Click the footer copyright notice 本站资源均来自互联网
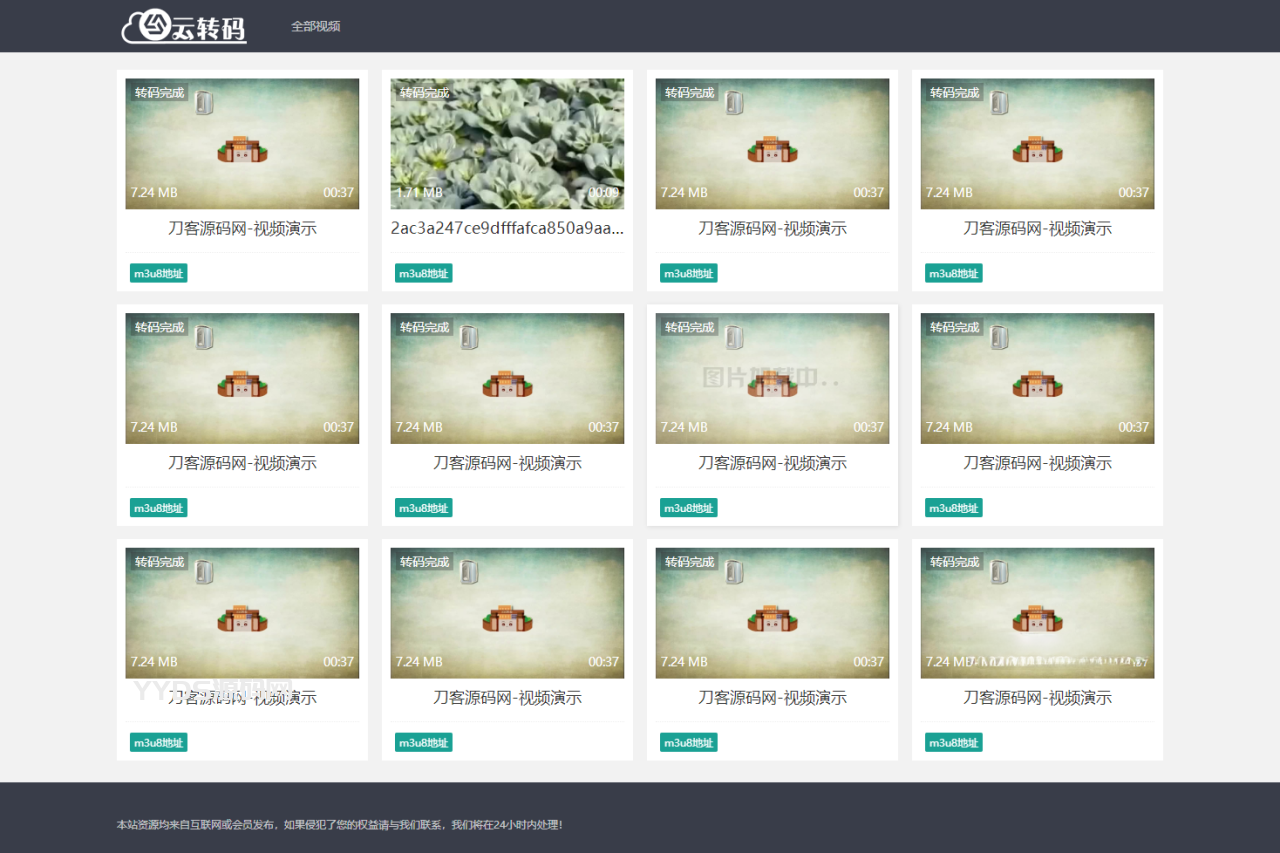Image resolution: width=1280 pixels, height=853 pixels. [340, 825]
